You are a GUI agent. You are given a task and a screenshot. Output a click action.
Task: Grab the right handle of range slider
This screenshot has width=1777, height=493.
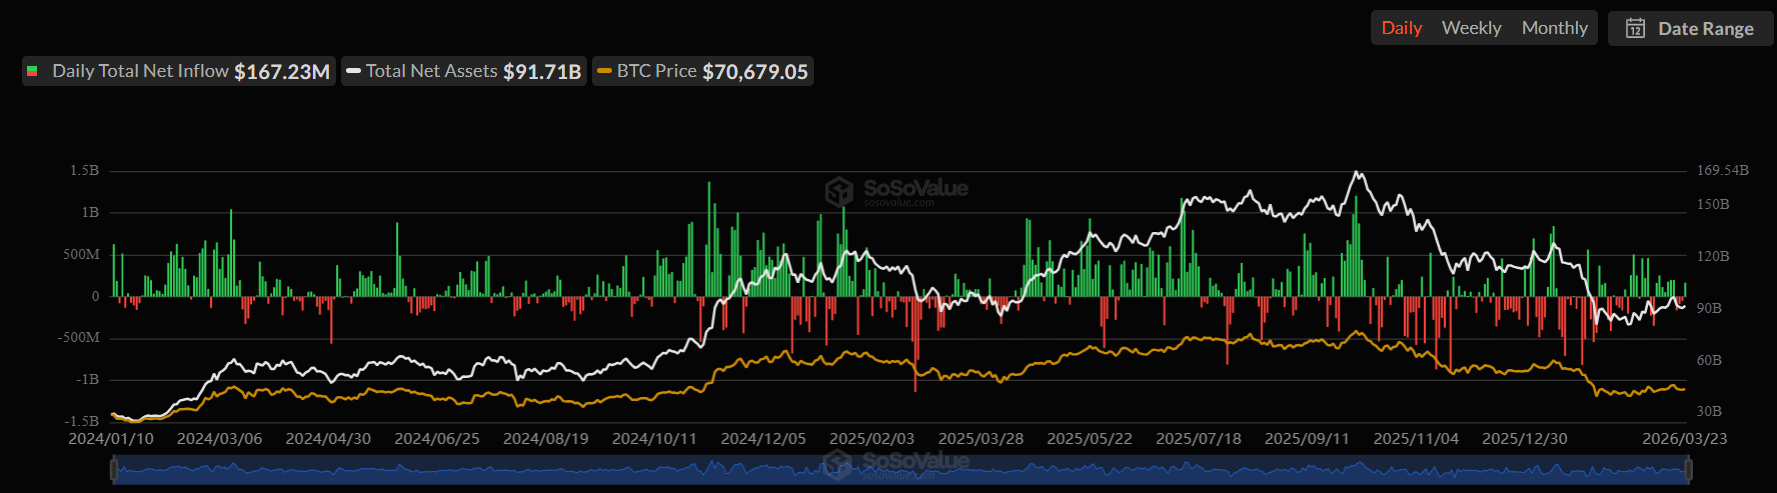pos(1688,469)
